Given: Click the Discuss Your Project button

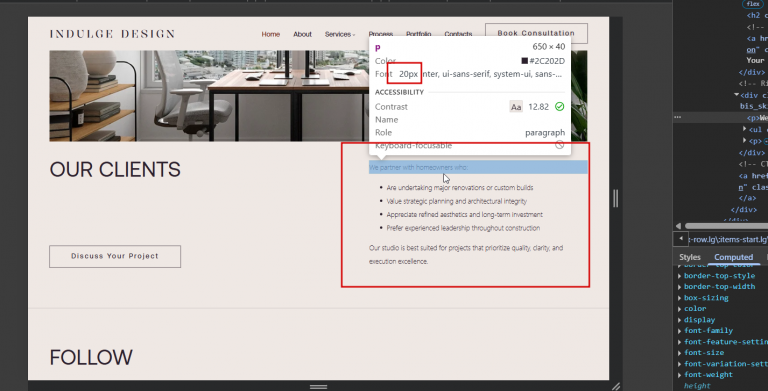Looking at the screenshot, I should point(115,256).
